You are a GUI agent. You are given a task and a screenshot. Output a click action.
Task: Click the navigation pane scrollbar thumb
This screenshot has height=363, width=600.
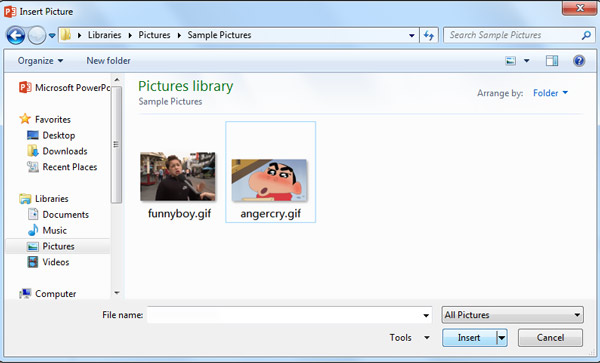coord(116,145)
